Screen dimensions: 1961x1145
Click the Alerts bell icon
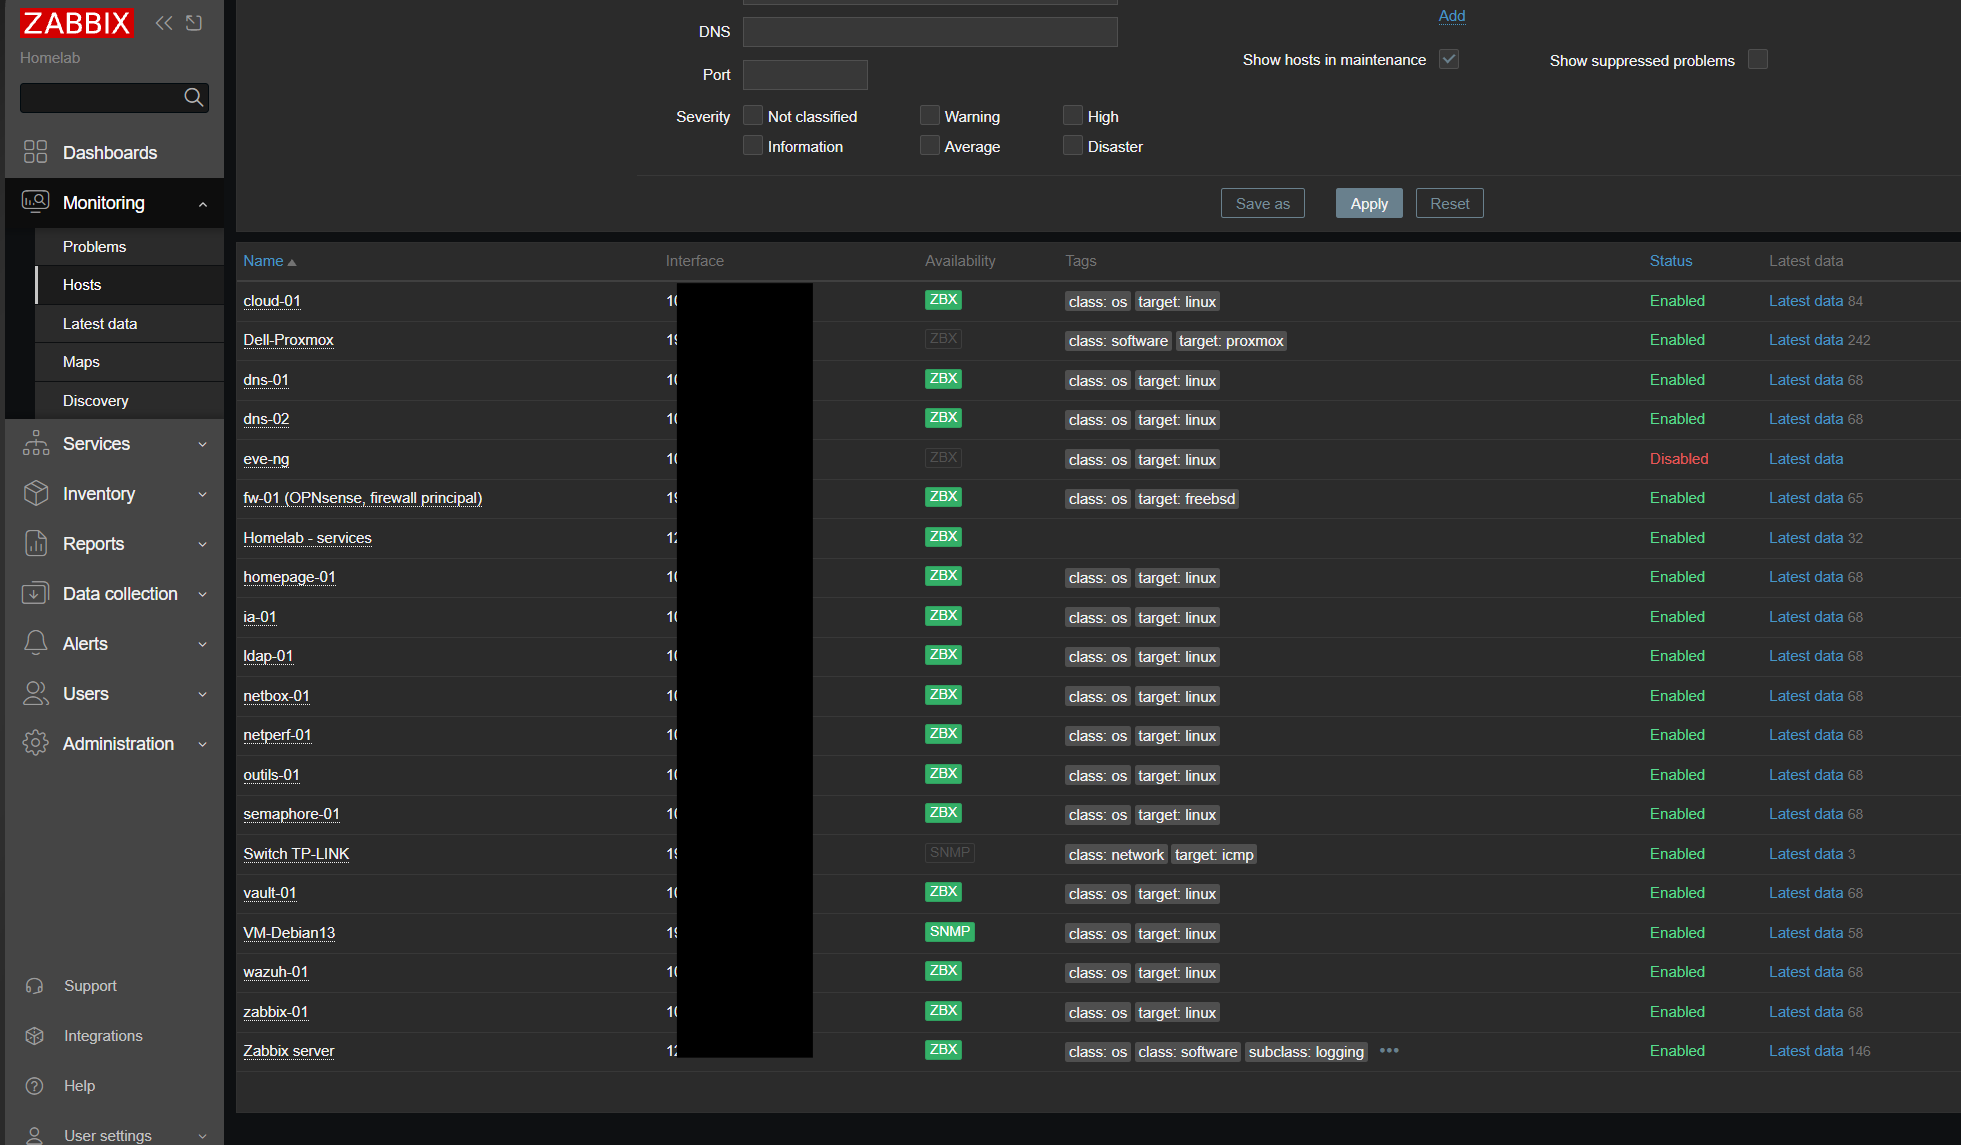35,643
